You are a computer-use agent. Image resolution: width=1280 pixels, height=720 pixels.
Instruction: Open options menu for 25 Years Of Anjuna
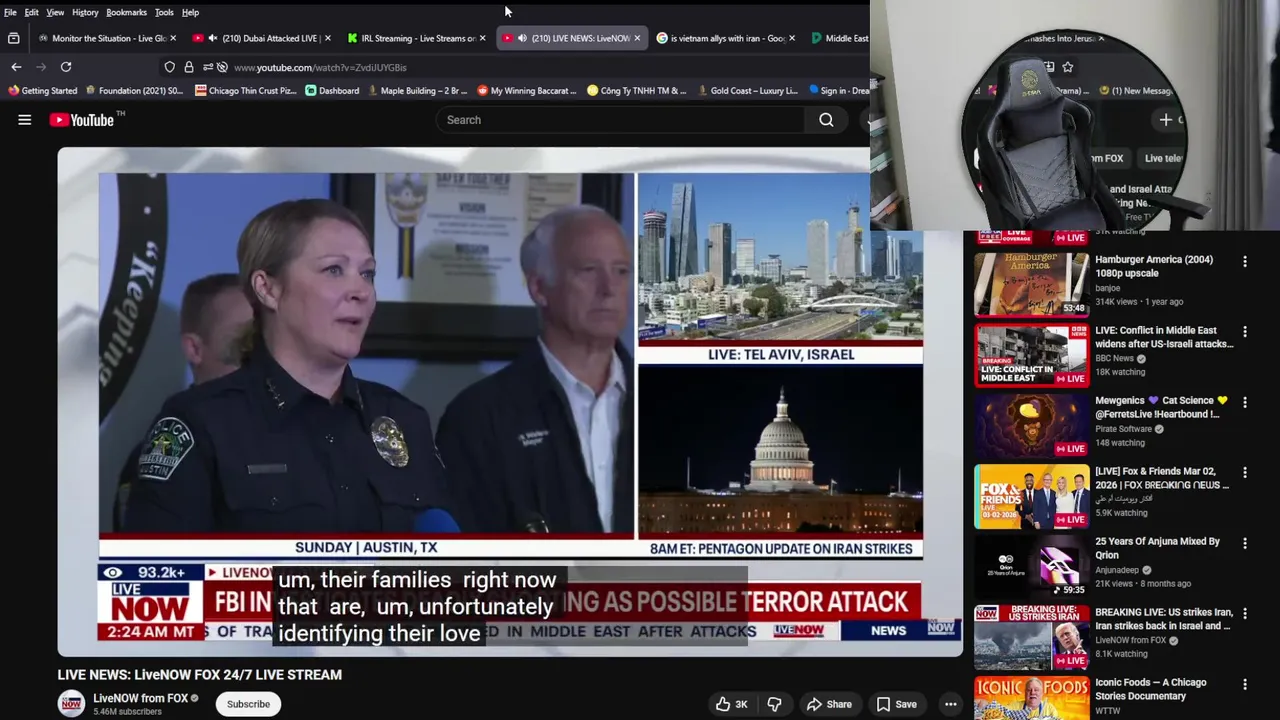tap(1245, 543)
